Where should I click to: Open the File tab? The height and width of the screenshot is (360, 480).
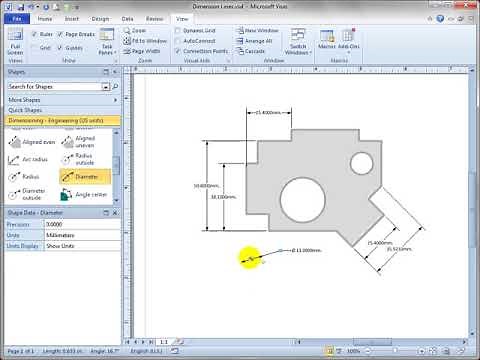pos(17,19)
